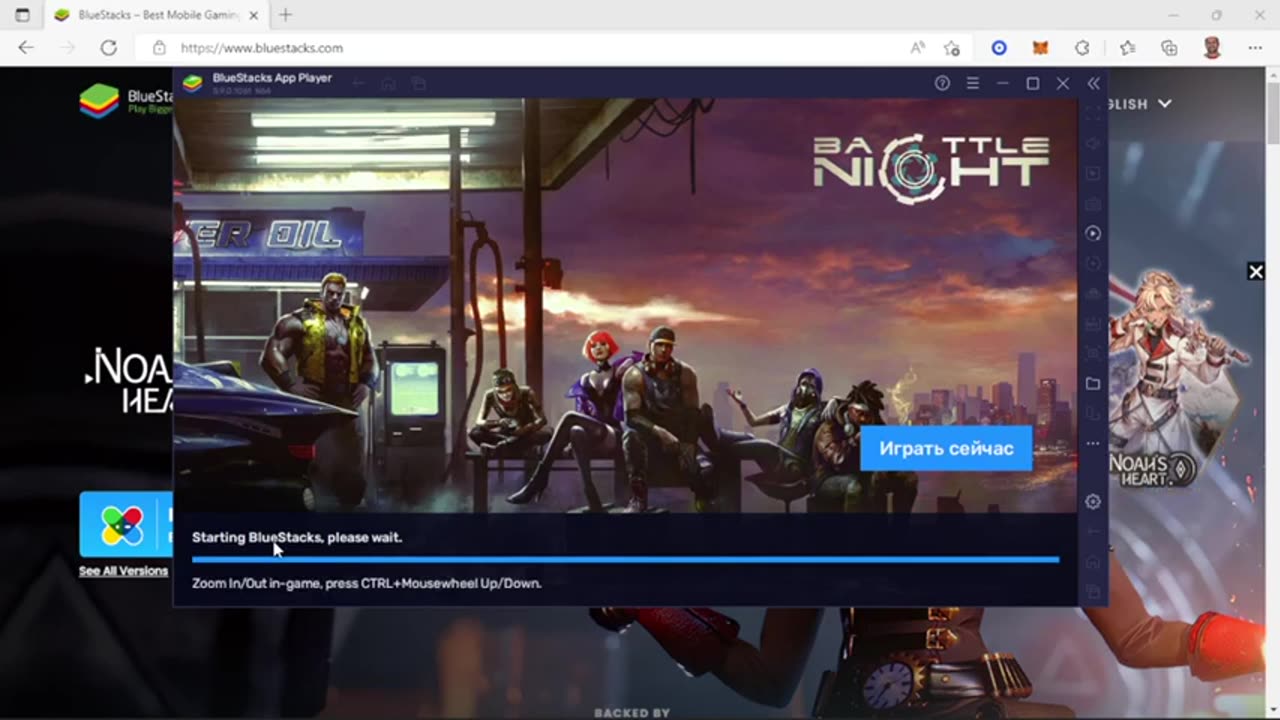Open BlueStacks help and support icon
Image resolution: width=1280 pixels, height=720 pixels.
942,83
